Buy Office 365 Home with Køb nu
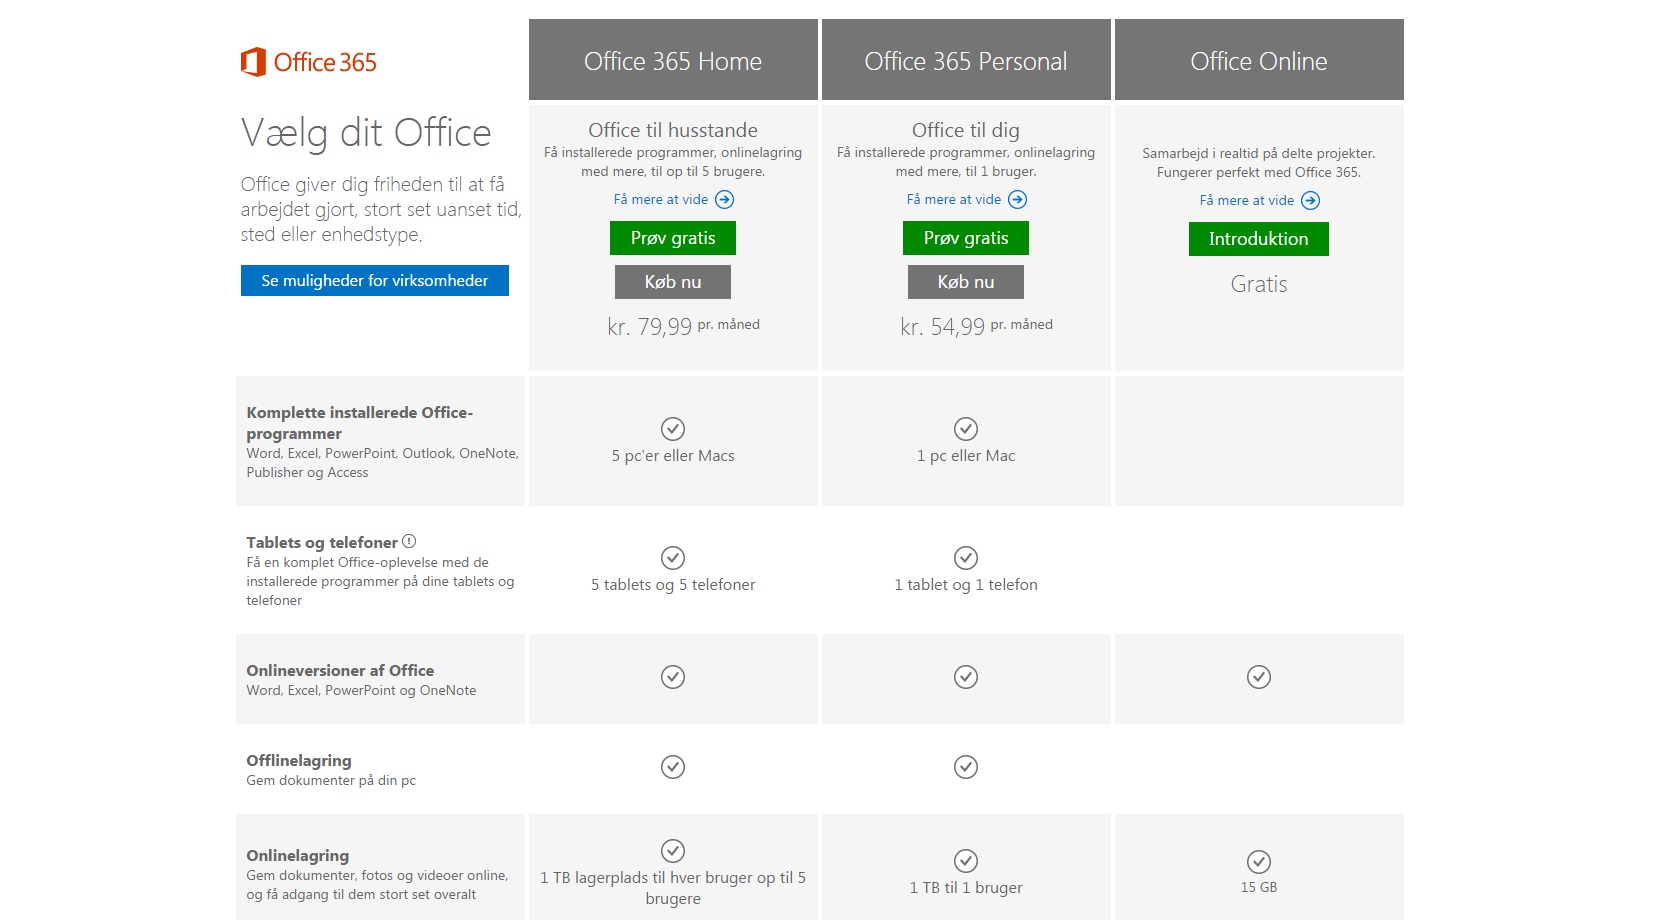This screenshot has width=1656, height=920. coord(673,282)
